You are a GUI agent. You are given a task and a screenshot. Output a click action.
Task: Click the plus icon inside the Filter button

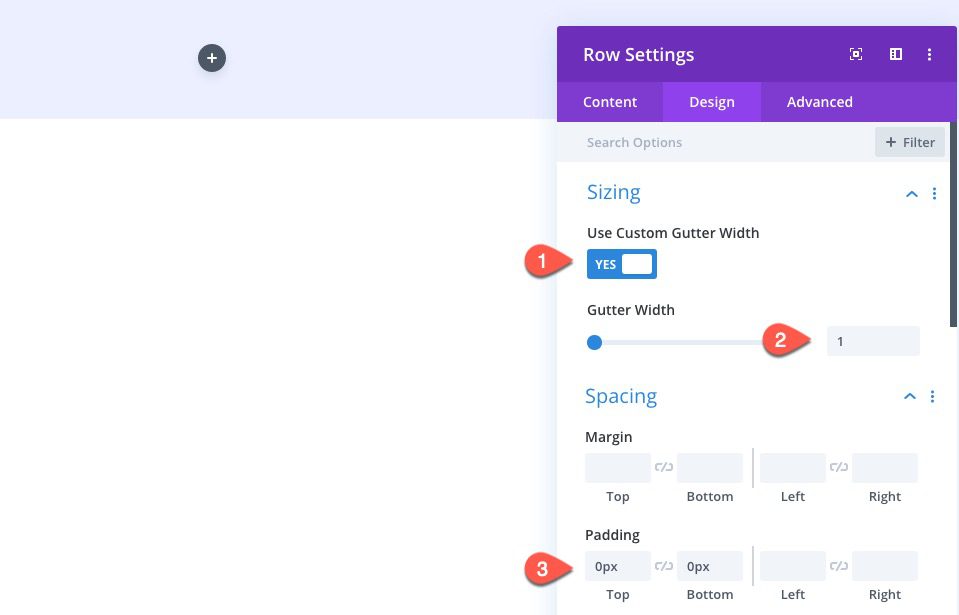pyautogui.click(x=889, y=142)
